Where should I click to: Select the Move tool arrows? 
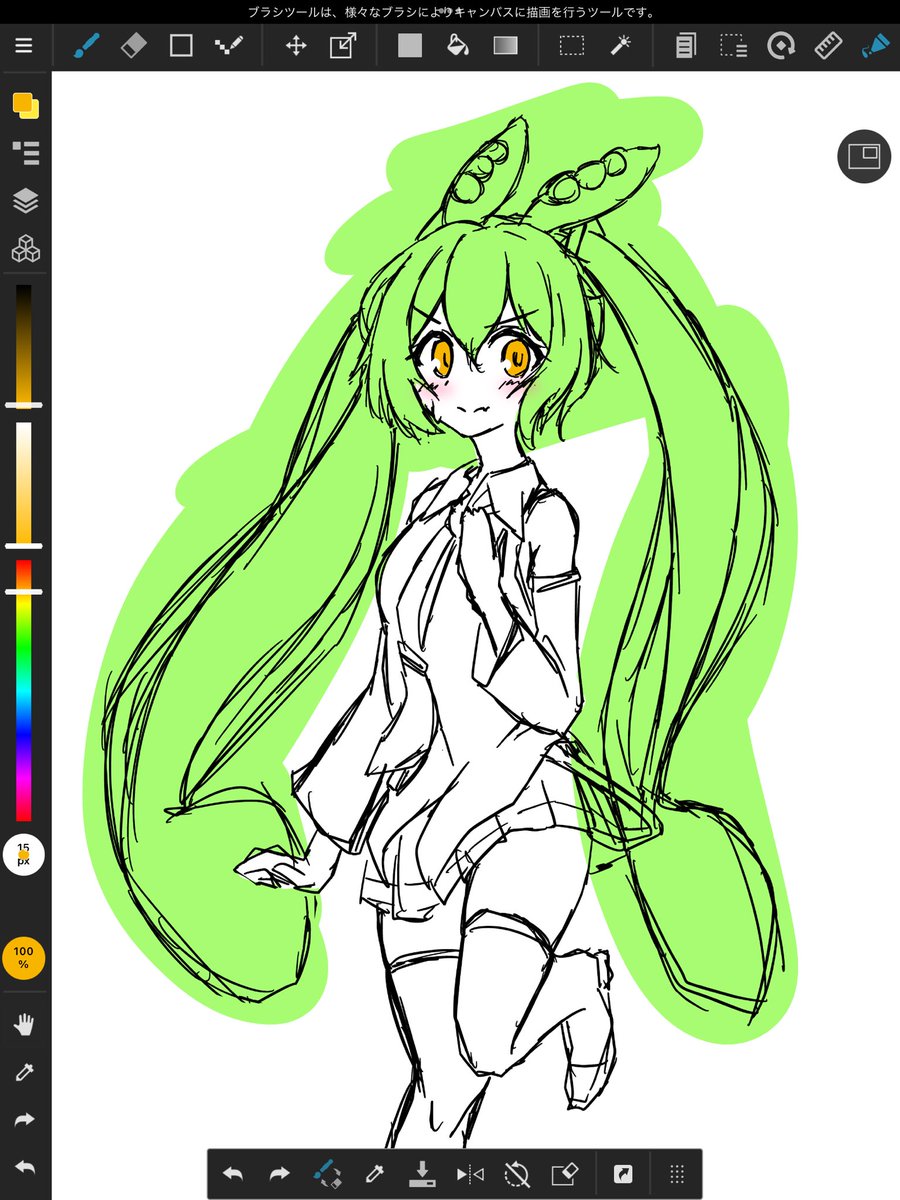click(296, 46)
